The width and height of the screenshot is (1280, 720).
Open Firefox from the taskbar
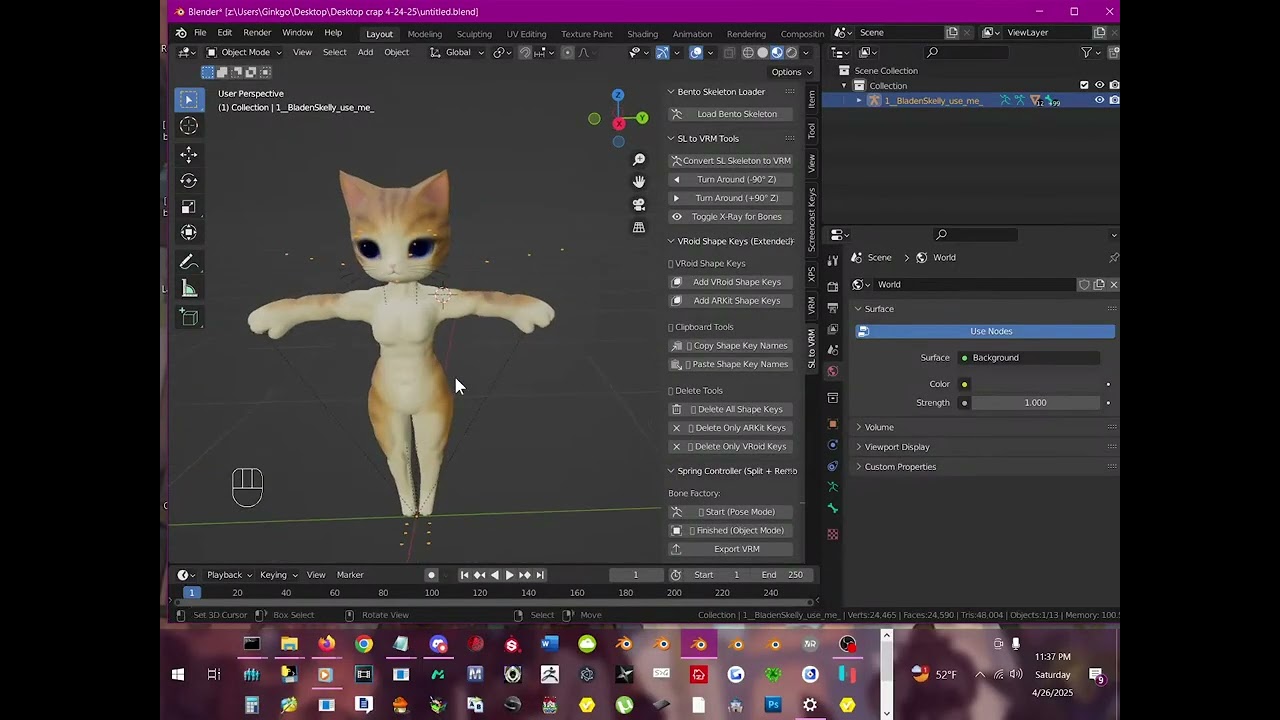point(327,644)
